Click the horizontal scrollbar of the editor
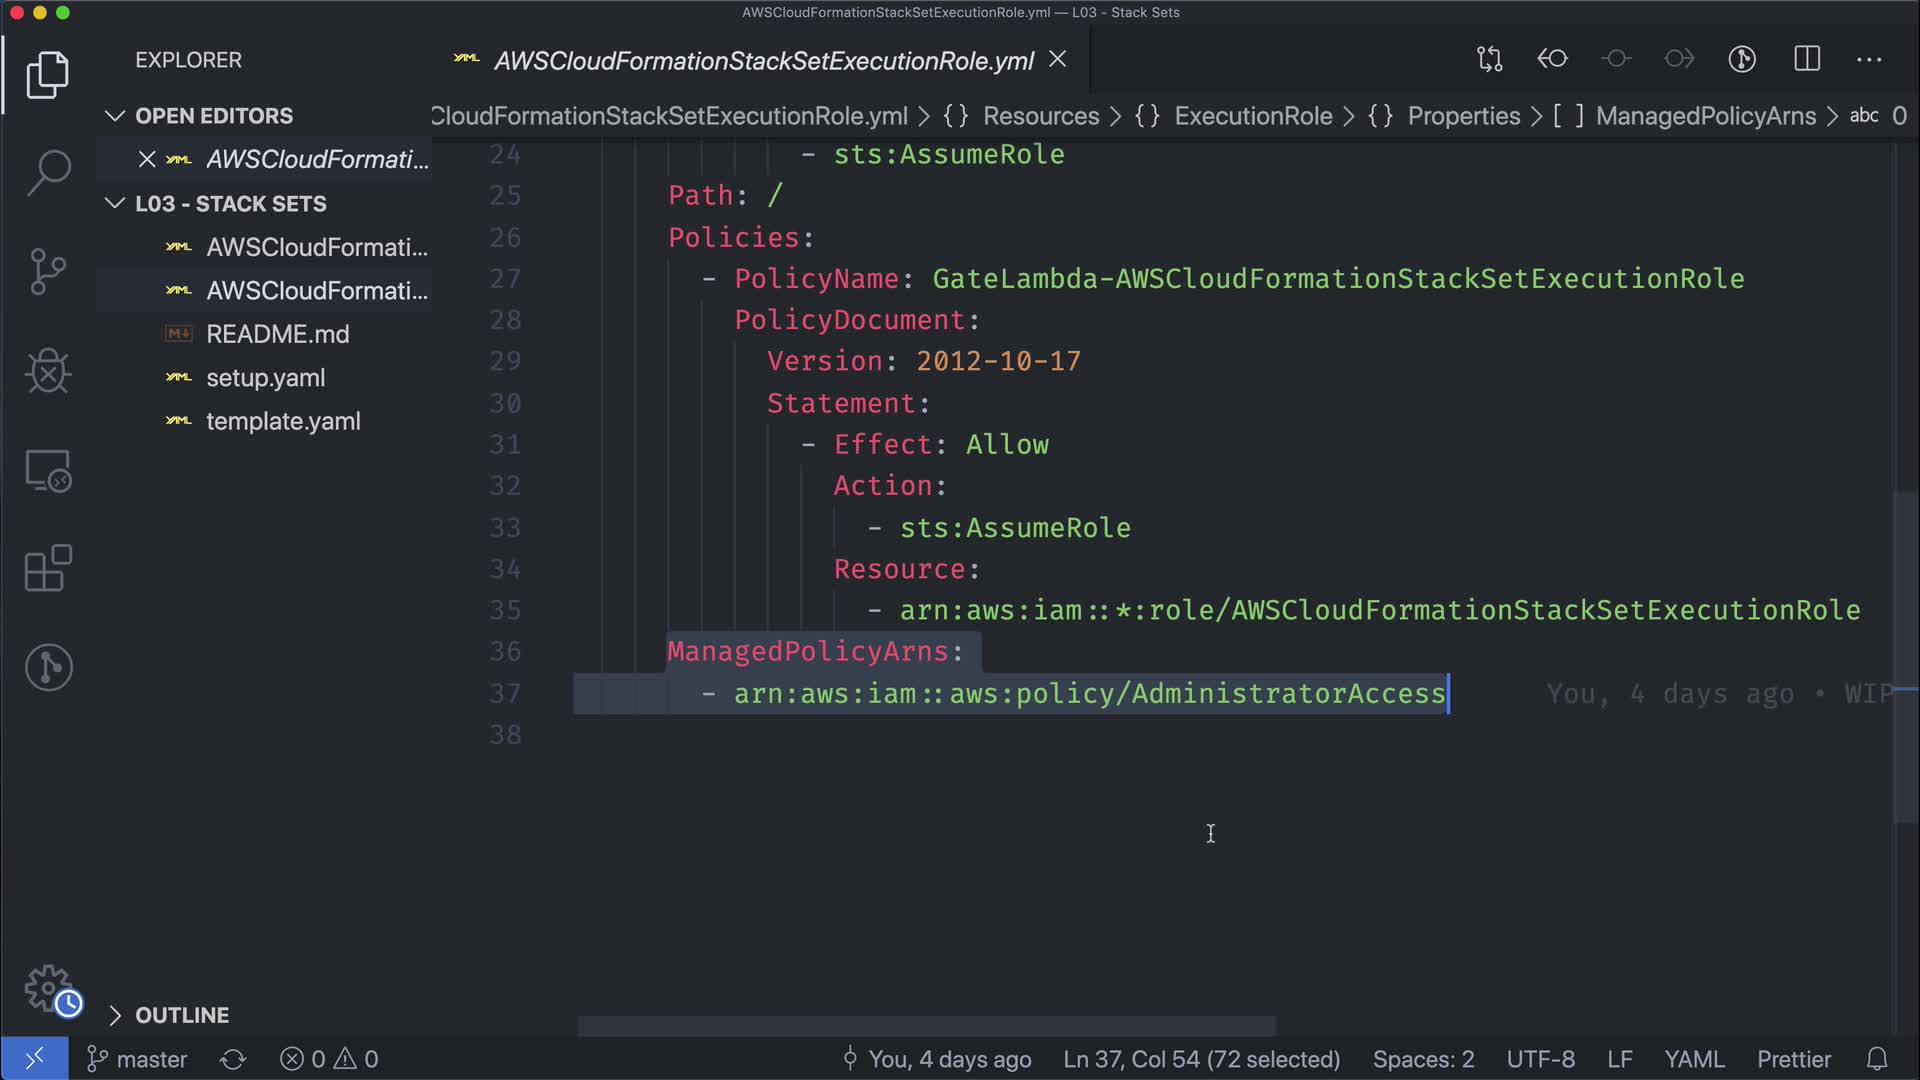The height and width of the screenshot is (1080, 1920). tap(926, 1026)
